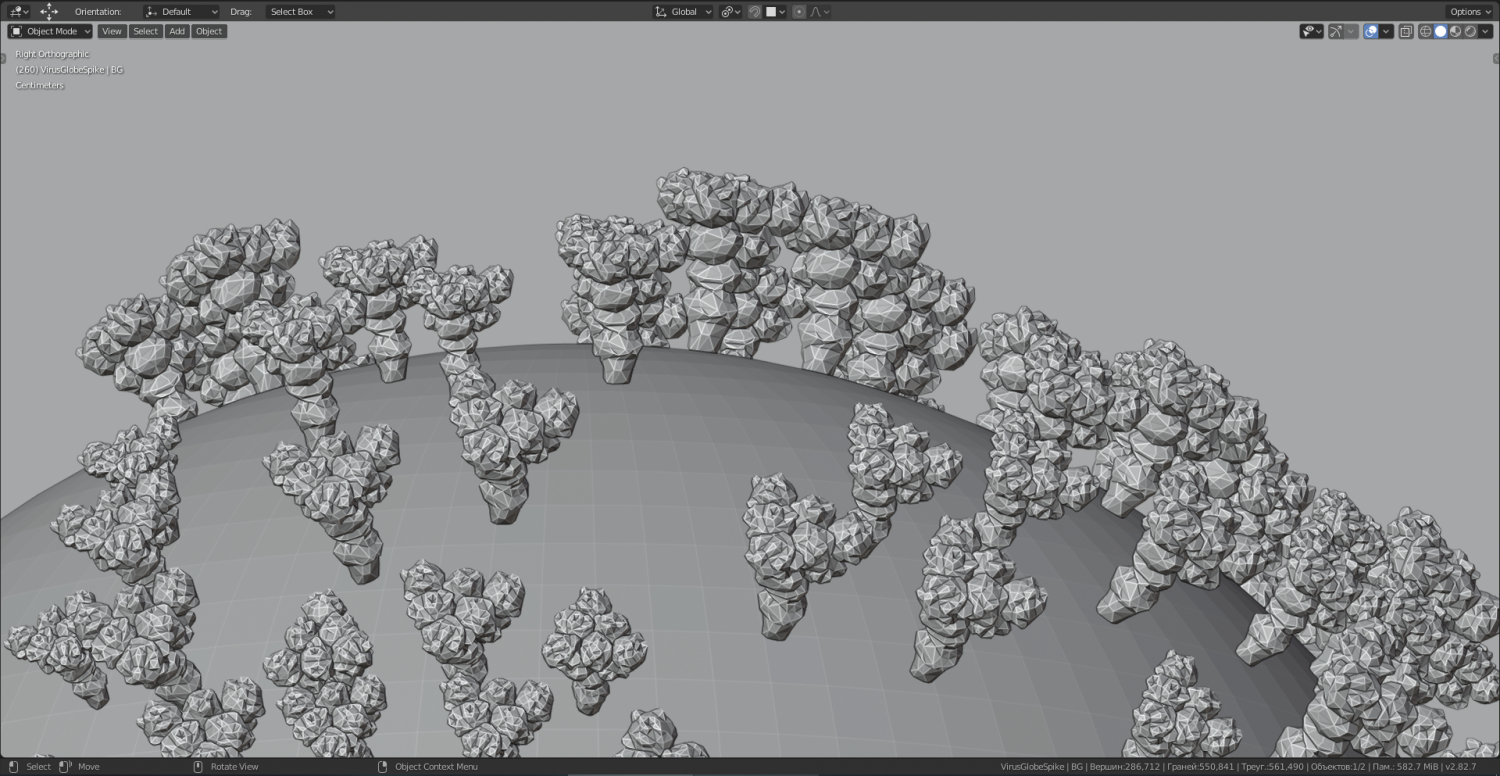The height and width of the screenshot is (776, 1500).
Task: Switch to material preview shading
Action: [1455, 31]
